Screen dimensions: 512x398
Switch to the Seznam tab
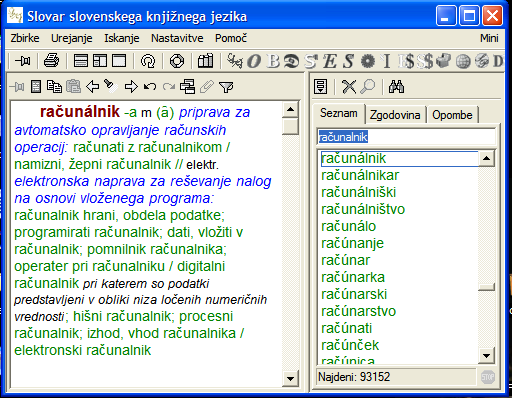[x=339, y=113]
